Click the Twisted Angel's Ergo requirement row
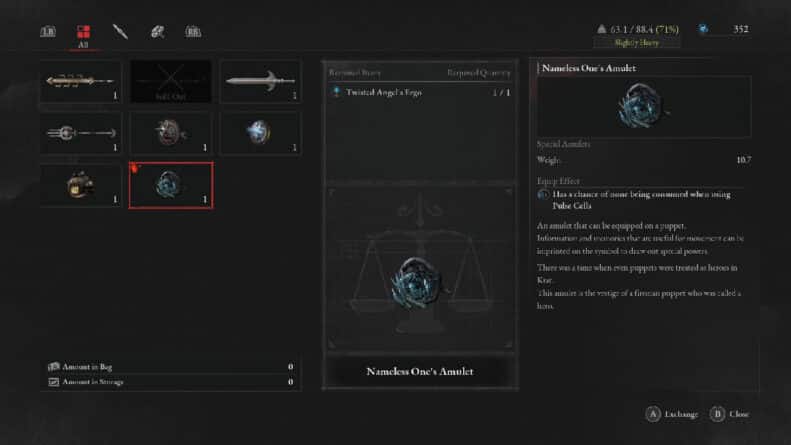 click(x=420, y=92)
